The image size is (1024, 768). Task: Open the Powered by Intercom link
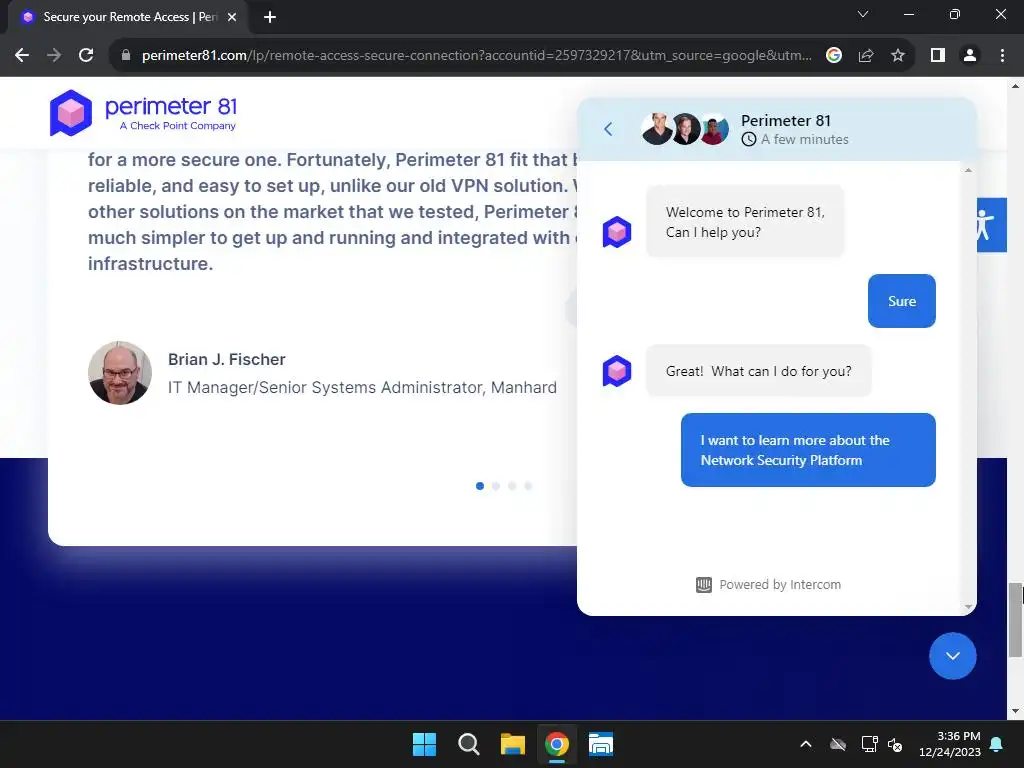(x=769, y=584)
